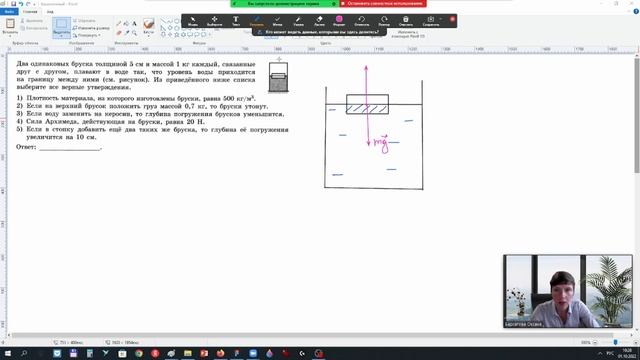Image resolution: width=640 pixels, height=360 pixels.
Task: Select the Color picker eyedropper tool
Action: [x=127, y=33]
